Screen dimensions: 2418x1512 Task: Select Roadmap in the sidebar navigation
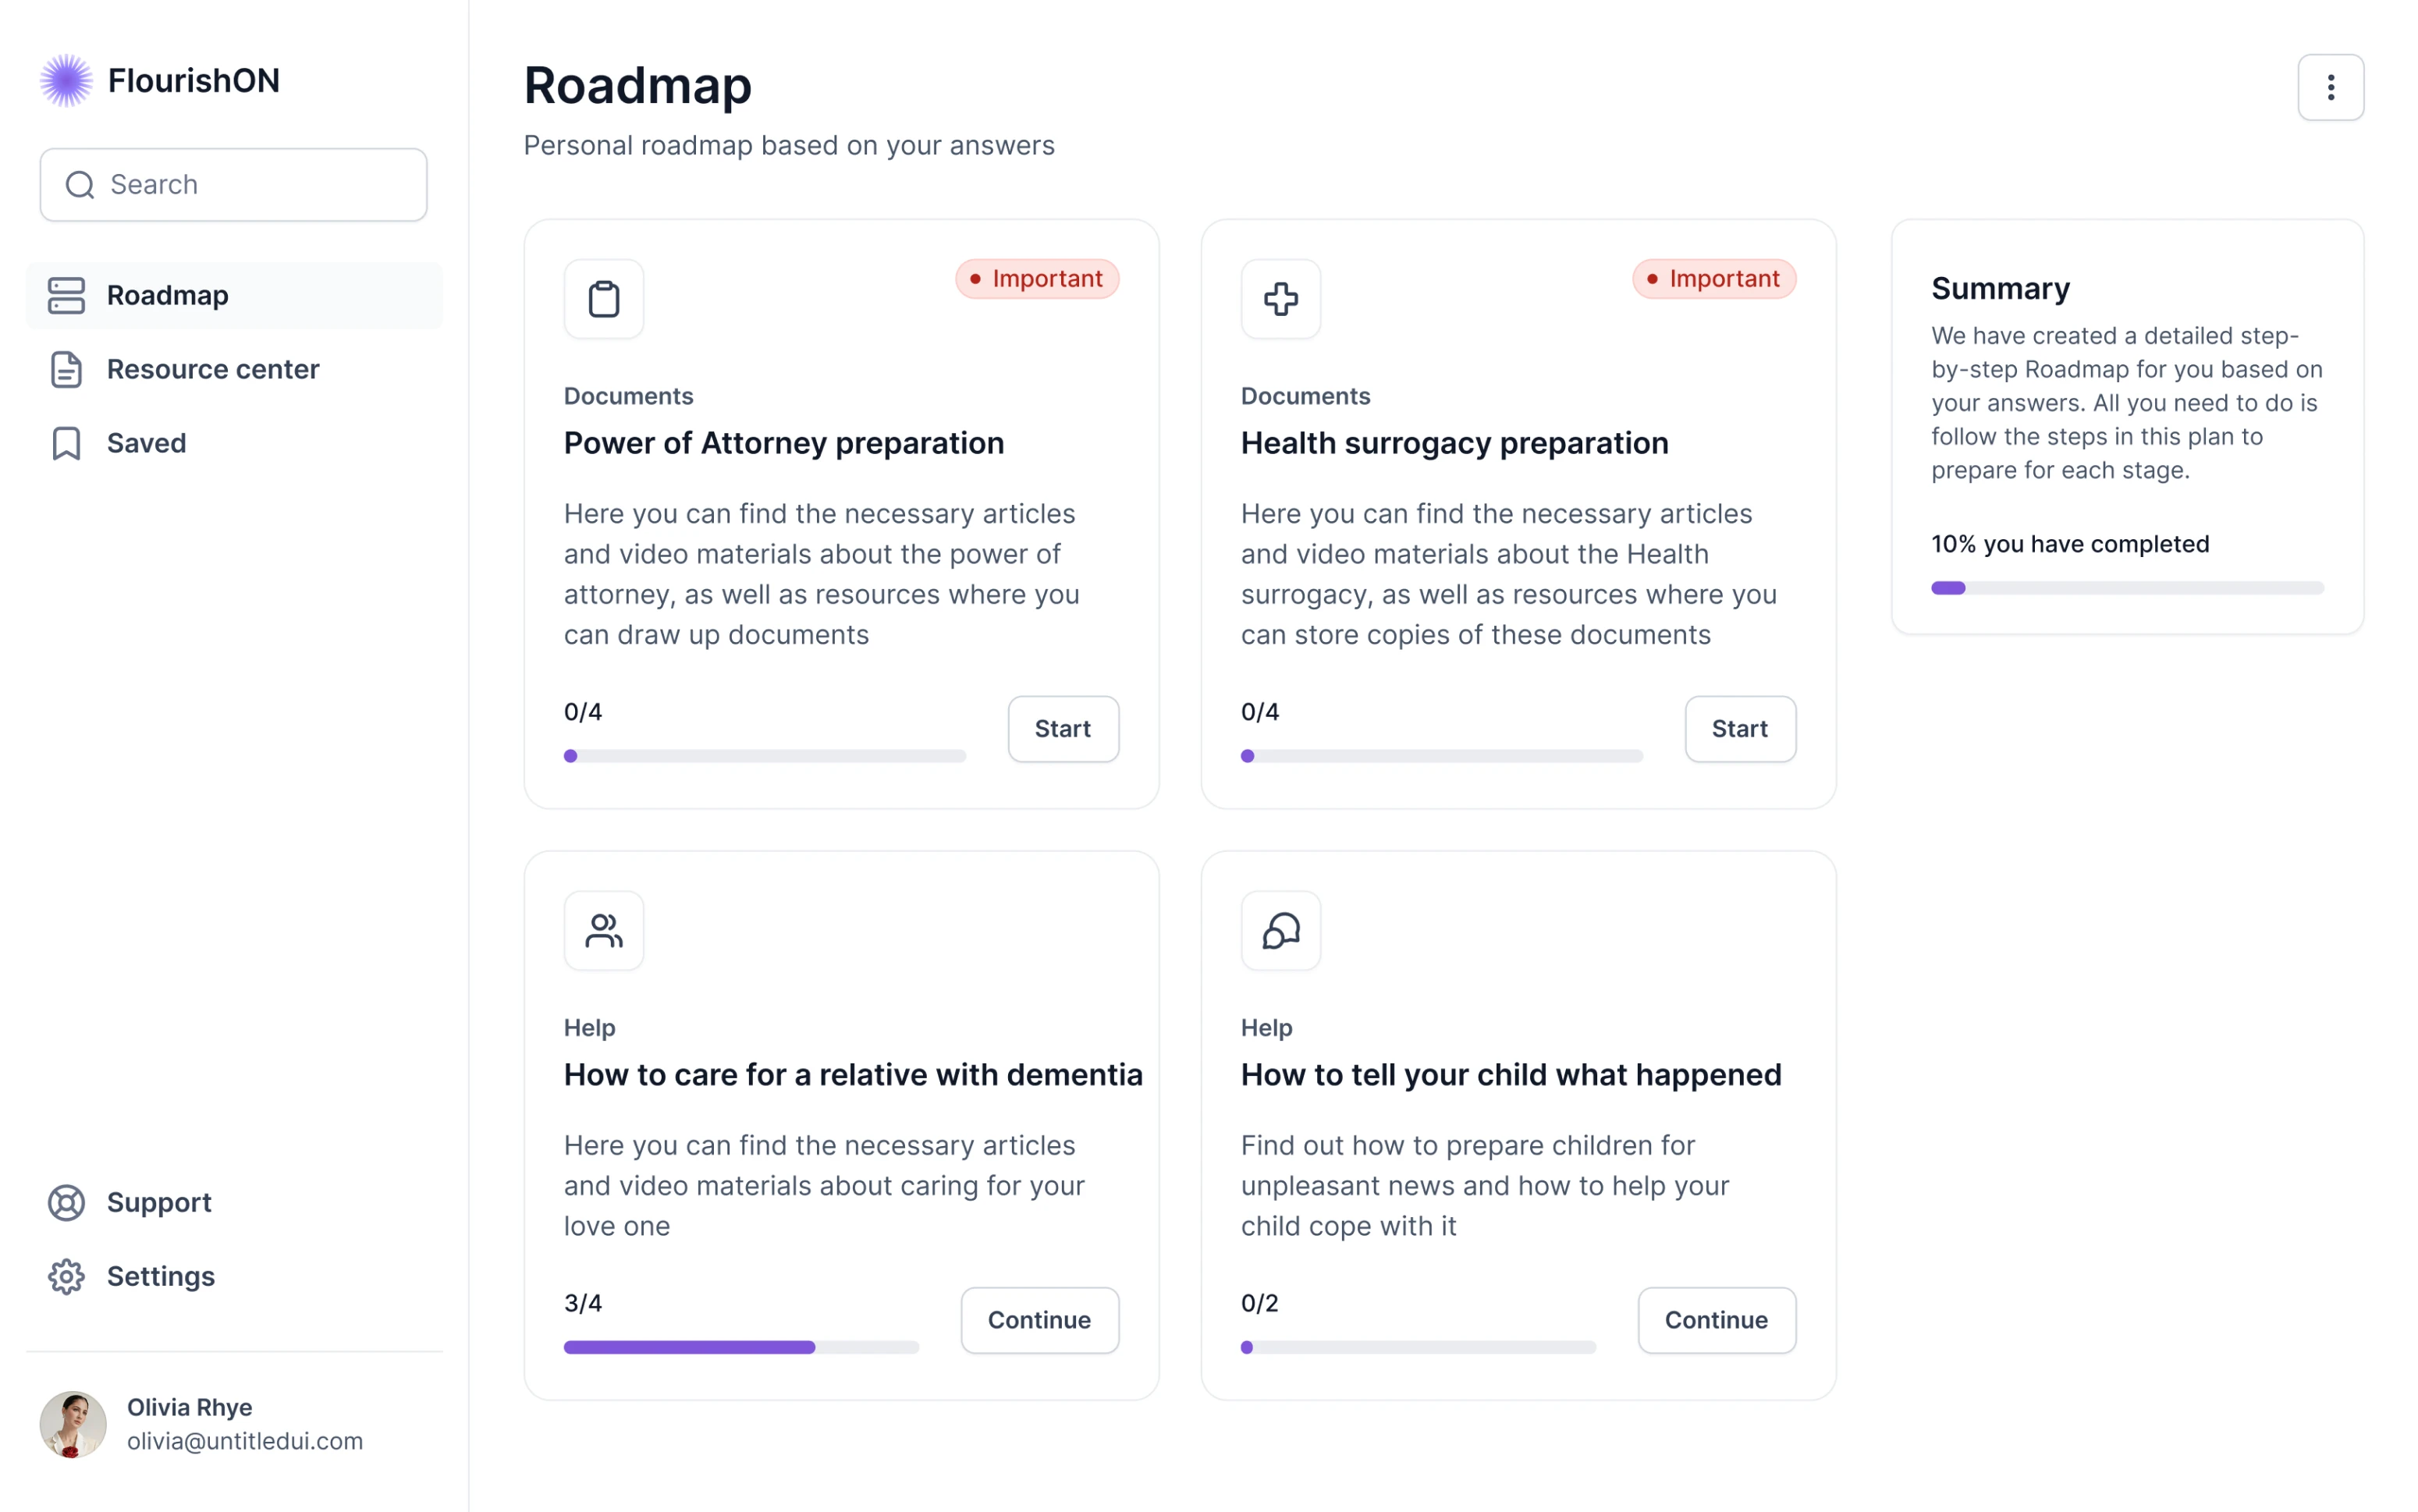tap(166, 295)
